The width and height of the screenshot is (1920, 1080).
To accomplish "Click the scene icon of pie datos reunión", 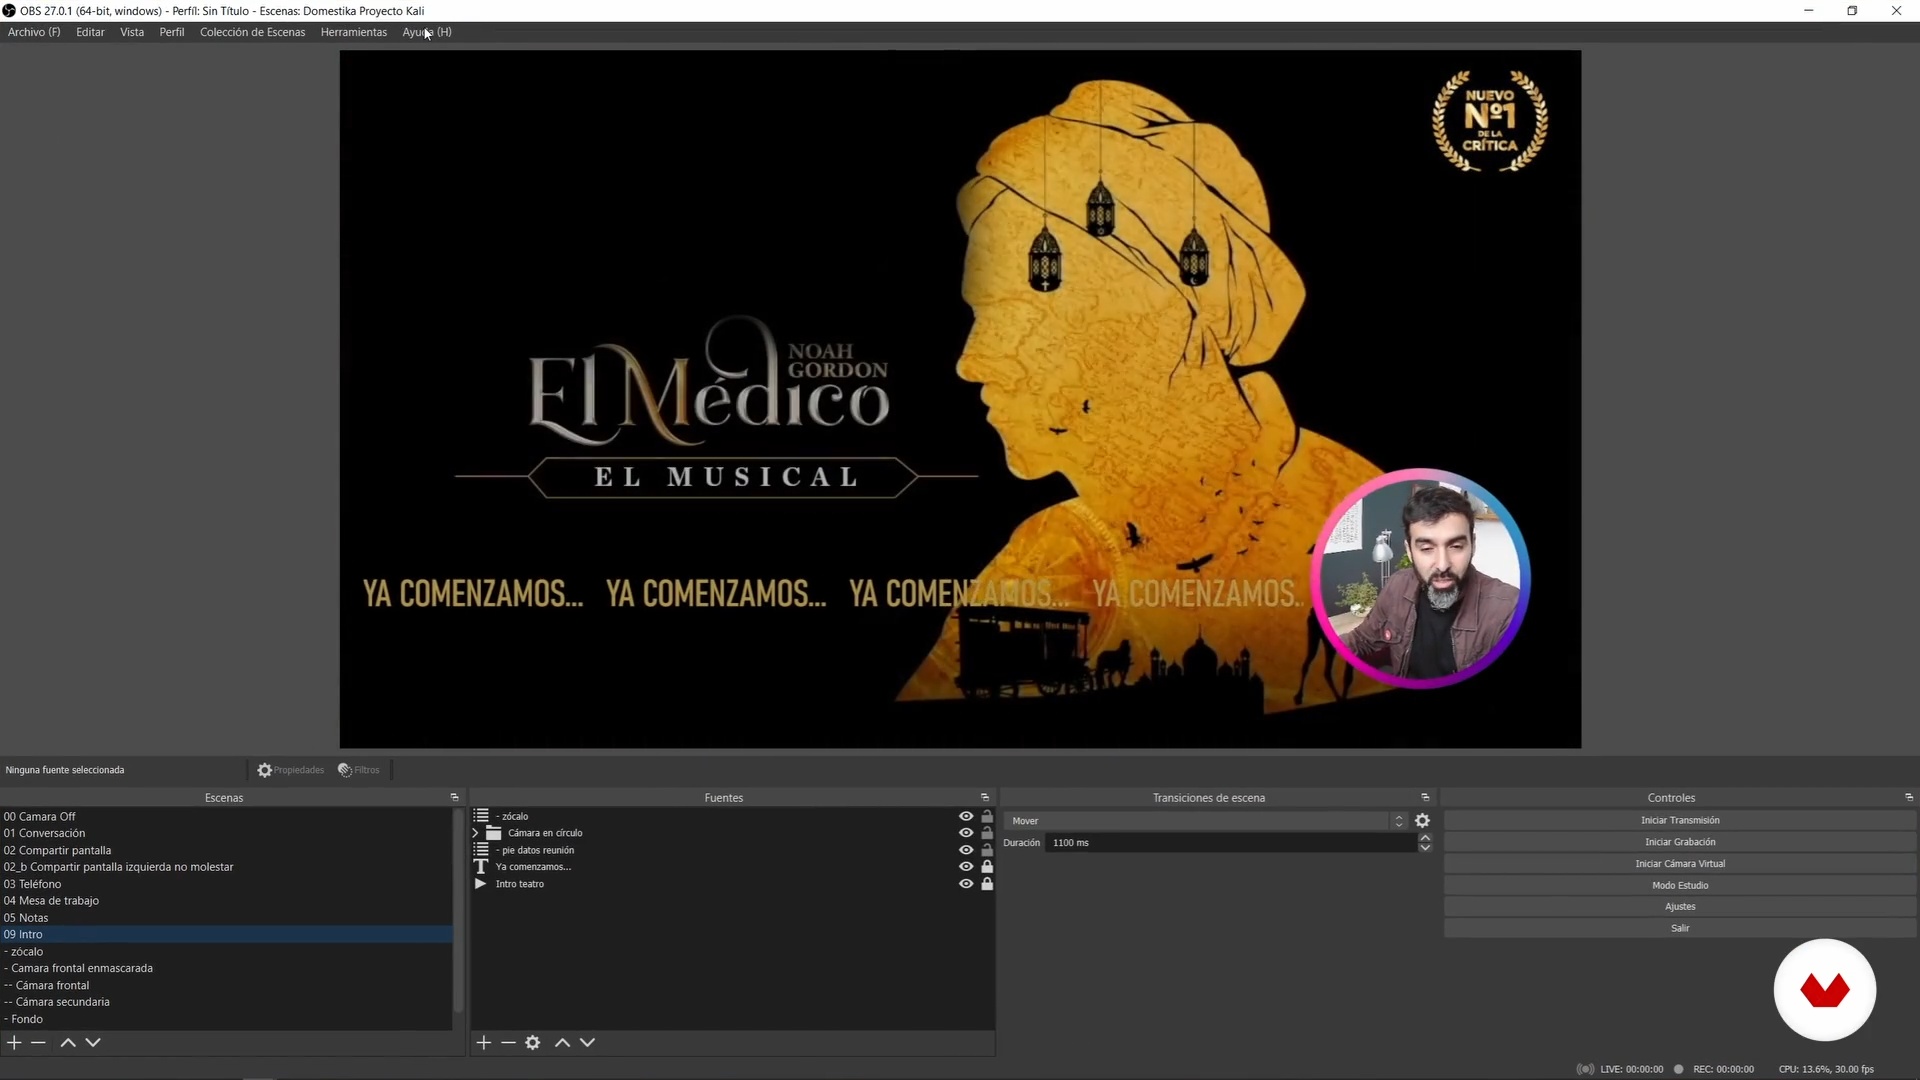I will tap(481, 850).
